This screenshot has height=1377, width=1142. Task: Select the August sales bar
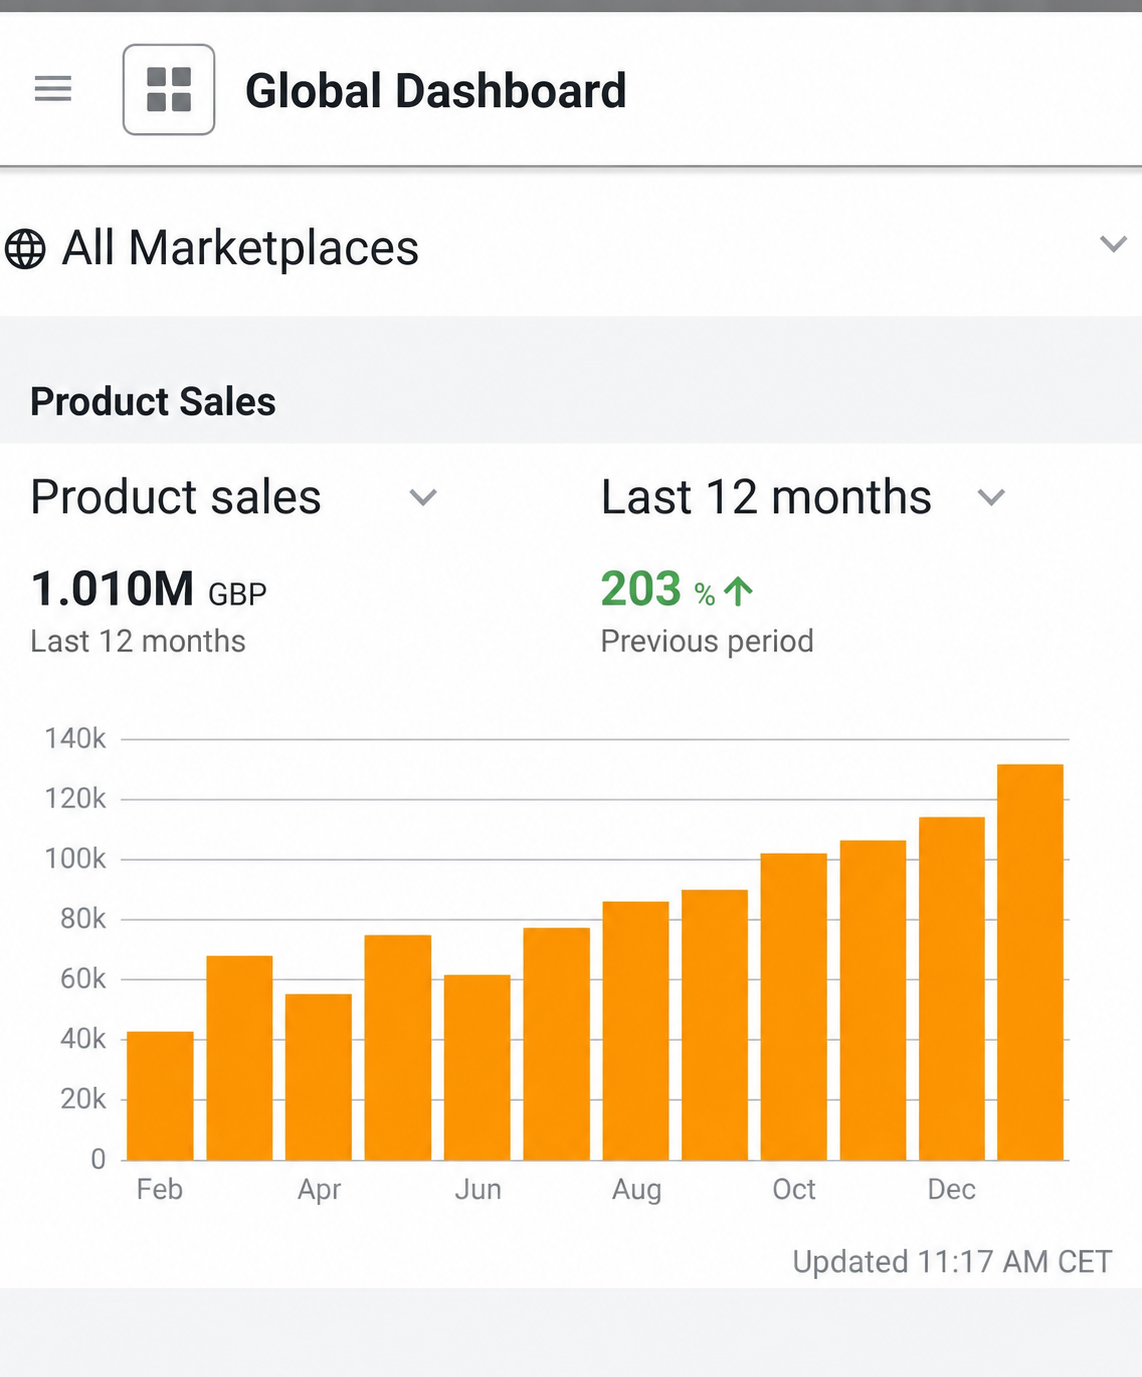pos(635,1031)
